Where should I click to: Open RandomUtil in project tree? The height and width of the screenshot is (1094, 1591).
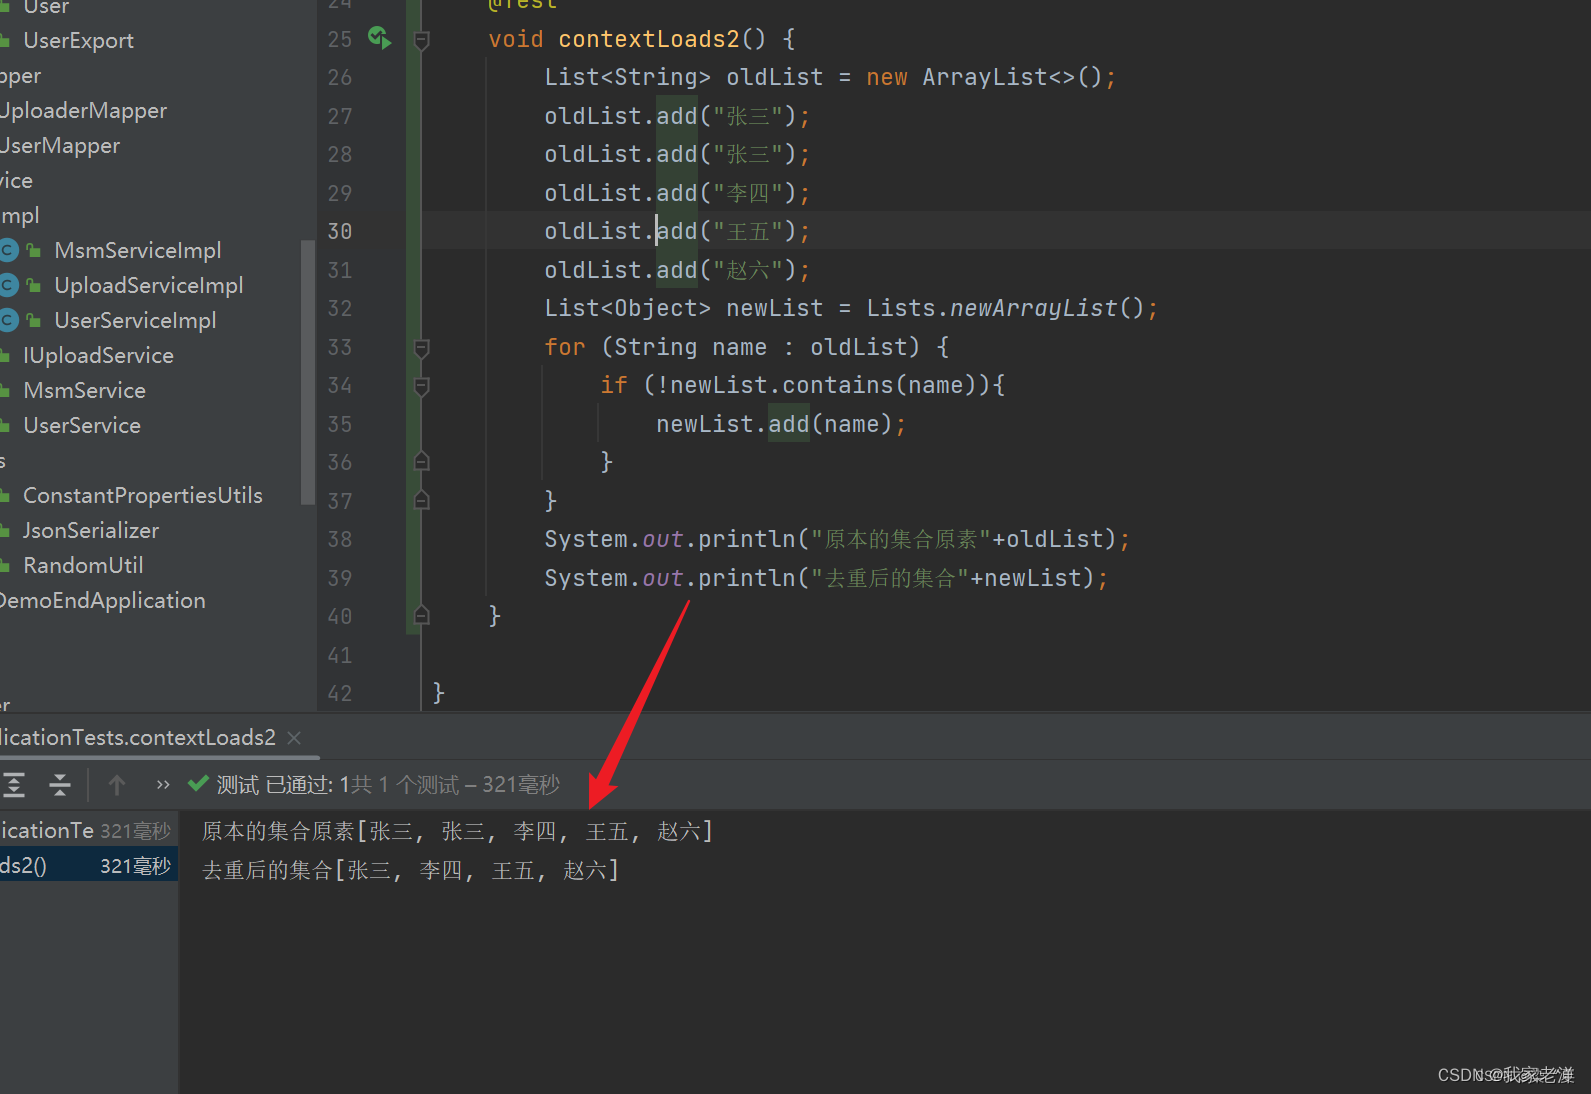point(83,565)
